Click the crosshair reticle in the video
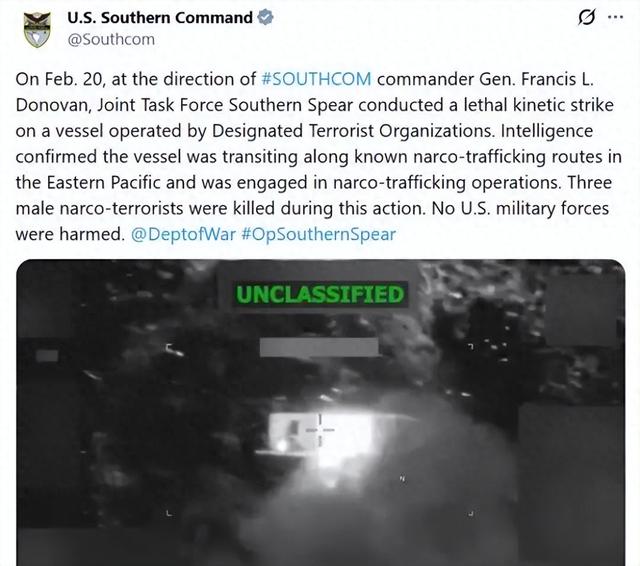Viewport: 640px width, 566px height. (320, 430)
